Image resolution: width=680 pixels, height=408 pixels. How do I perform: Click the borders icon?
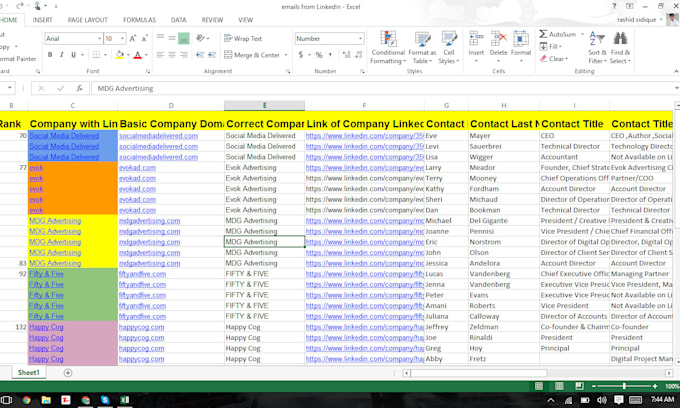click(96, 55)
